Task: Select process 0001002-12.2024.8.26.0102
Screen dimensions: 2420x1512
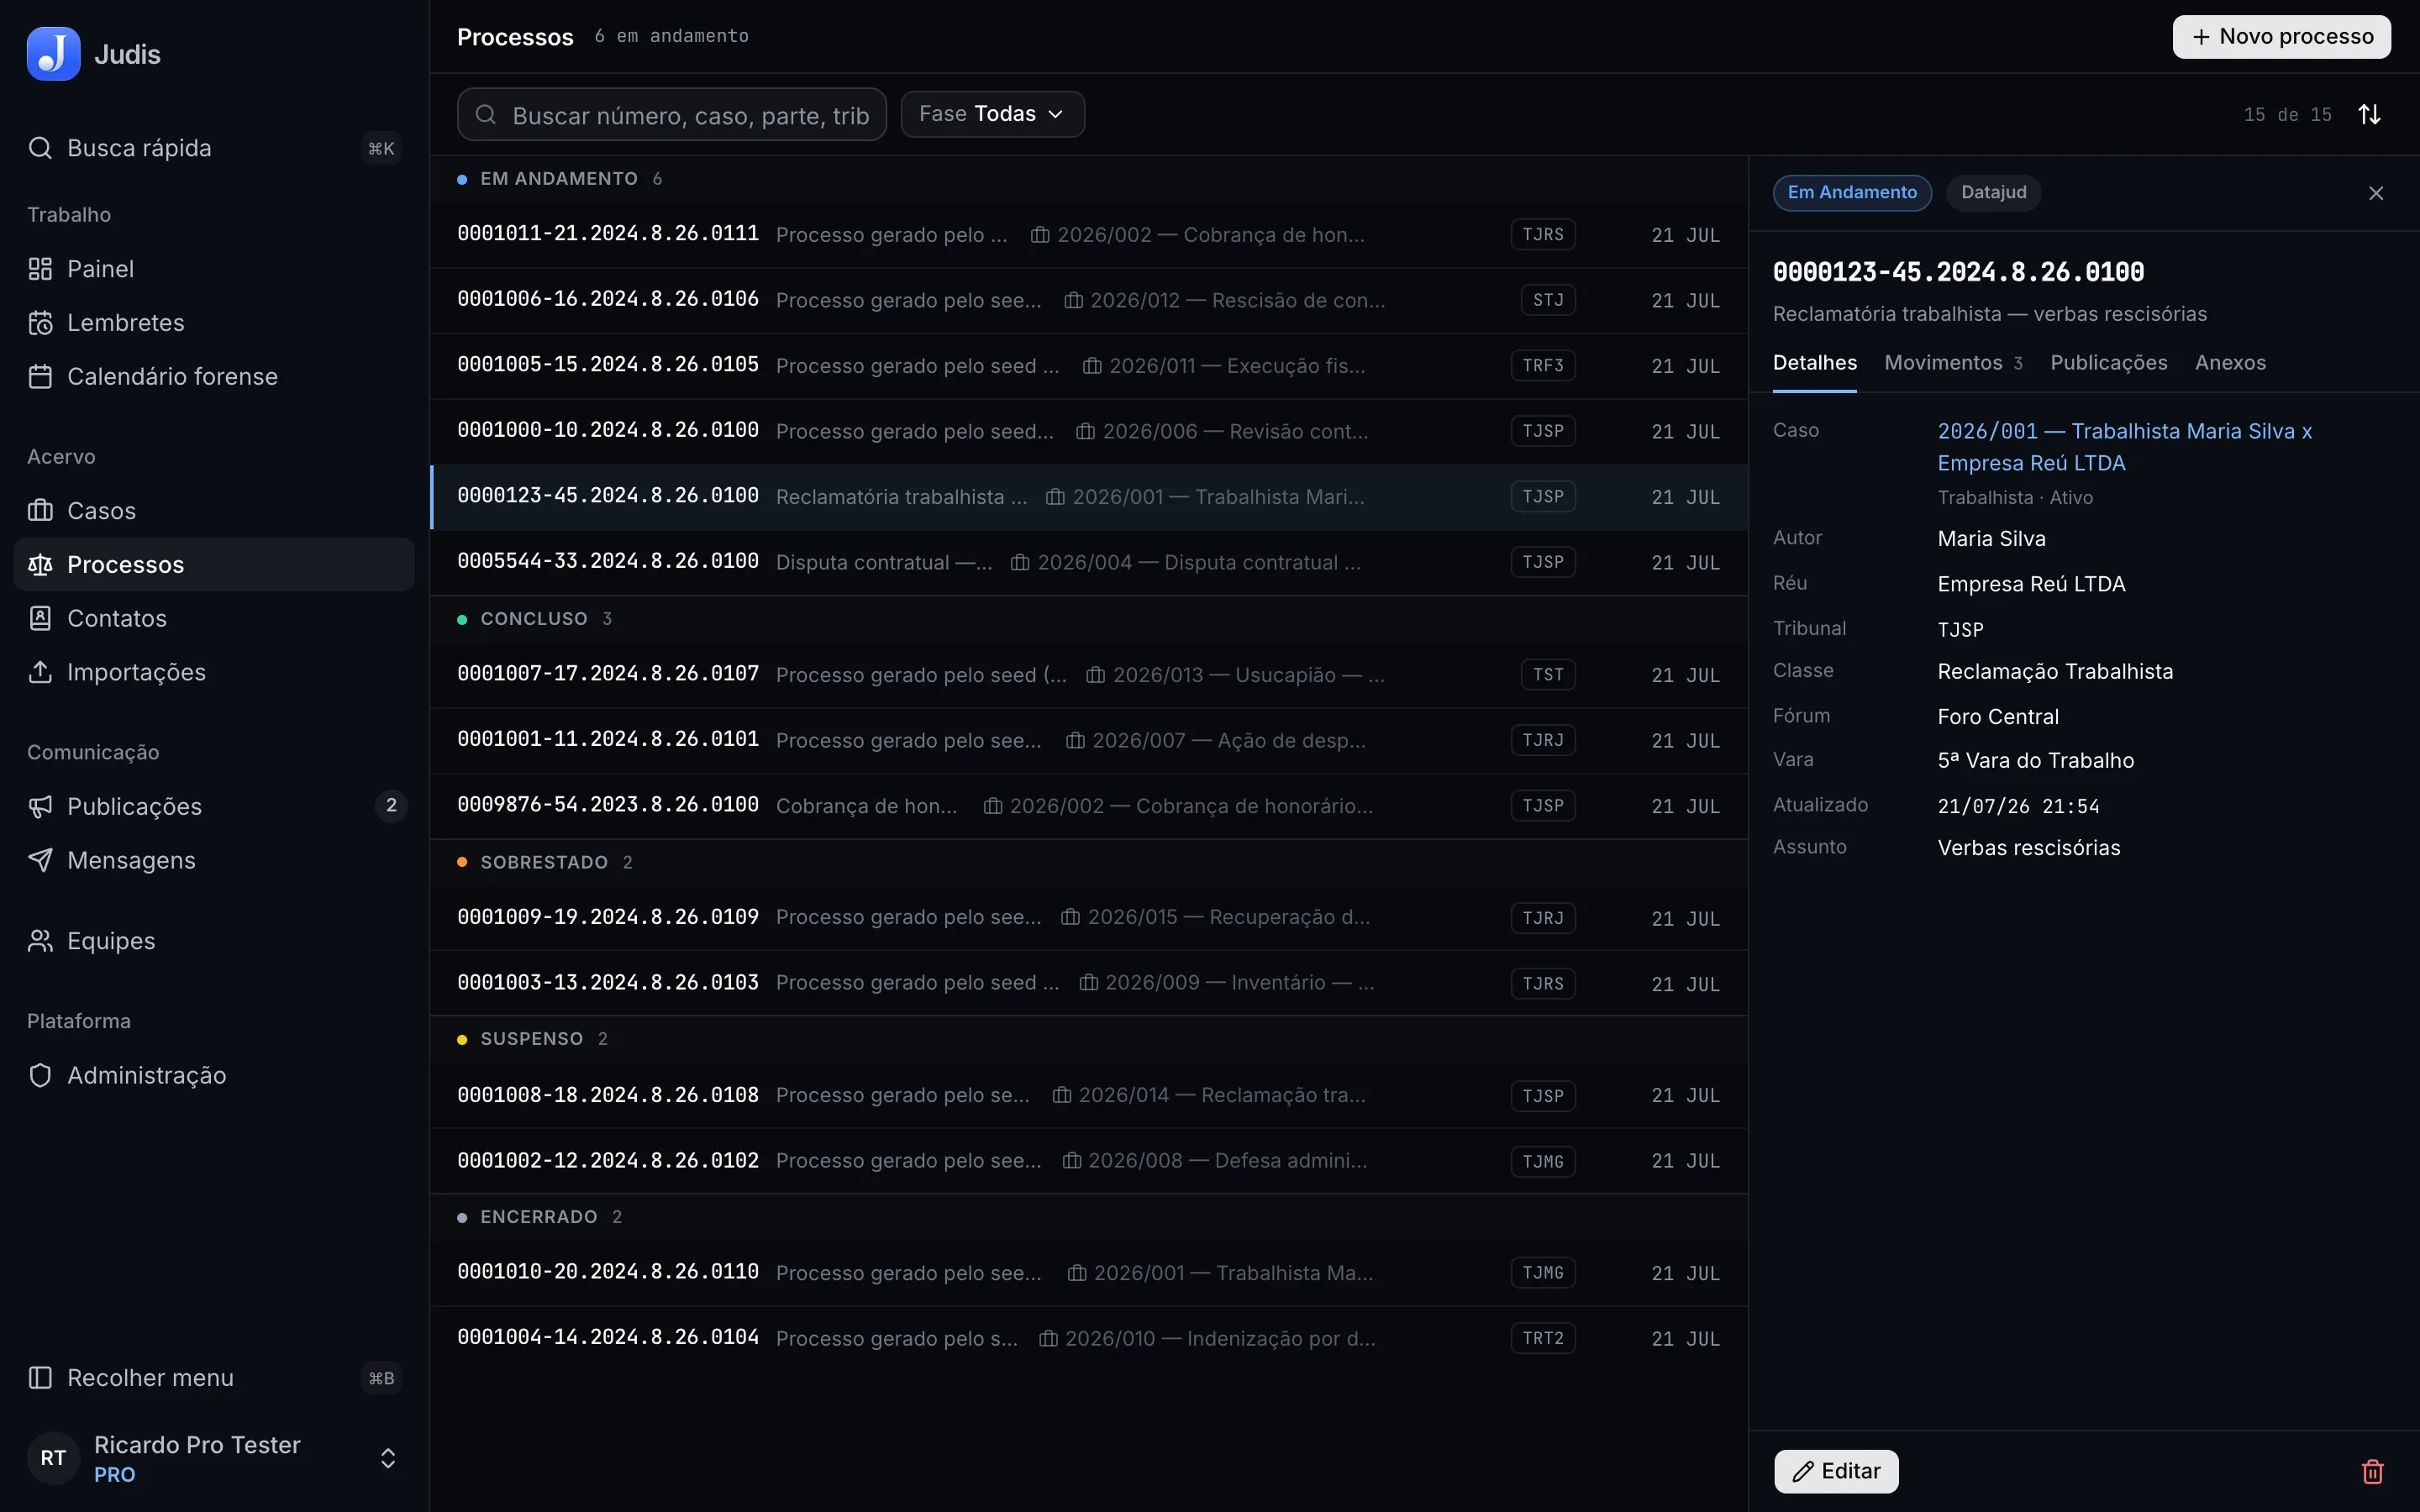Action: 1088,1161
